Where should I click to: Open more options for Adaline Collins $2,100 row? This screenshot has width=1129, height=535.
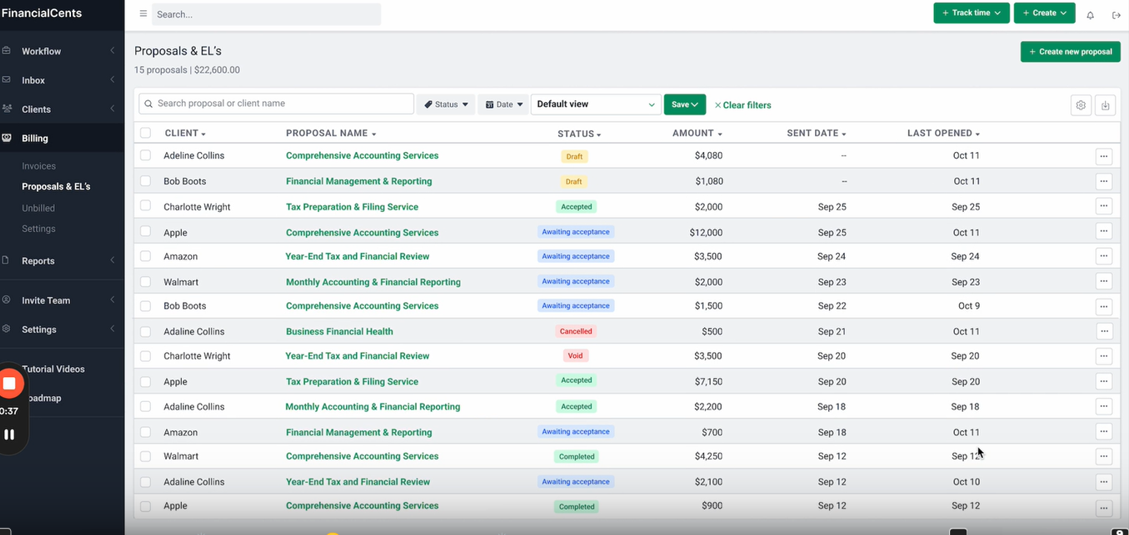tap(1104, 482)
